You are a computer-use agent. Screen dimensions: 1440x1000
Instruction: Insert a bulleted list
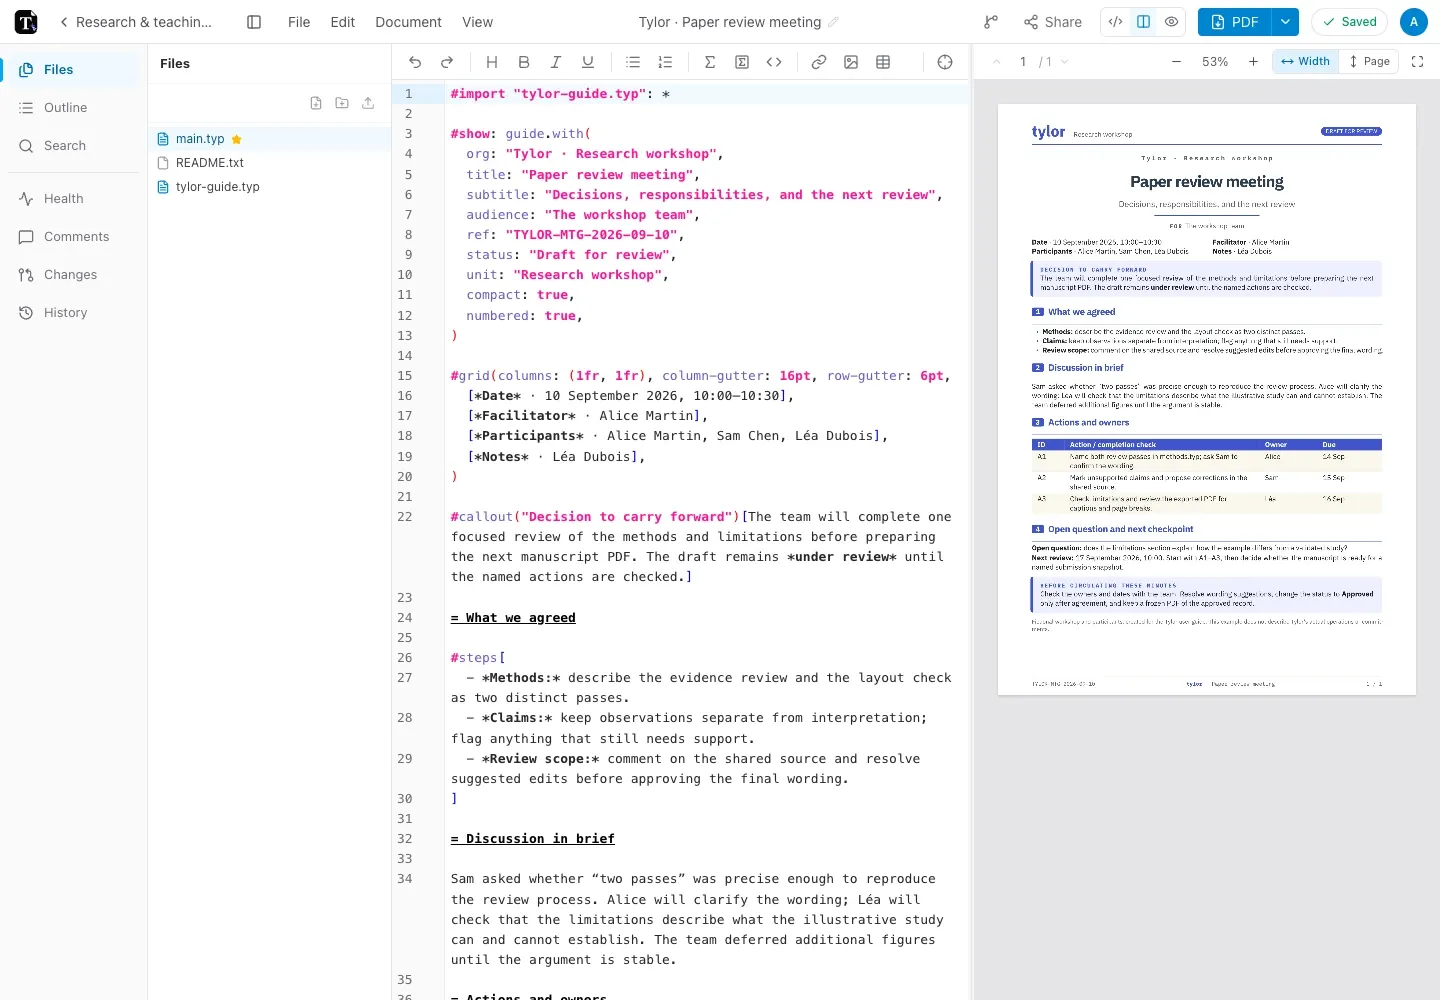[x=633, y=62]
